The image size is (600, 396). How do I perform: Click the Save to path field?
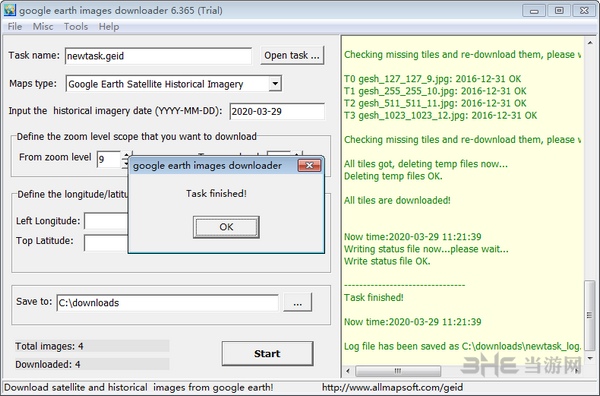click(x=168, y=303)
